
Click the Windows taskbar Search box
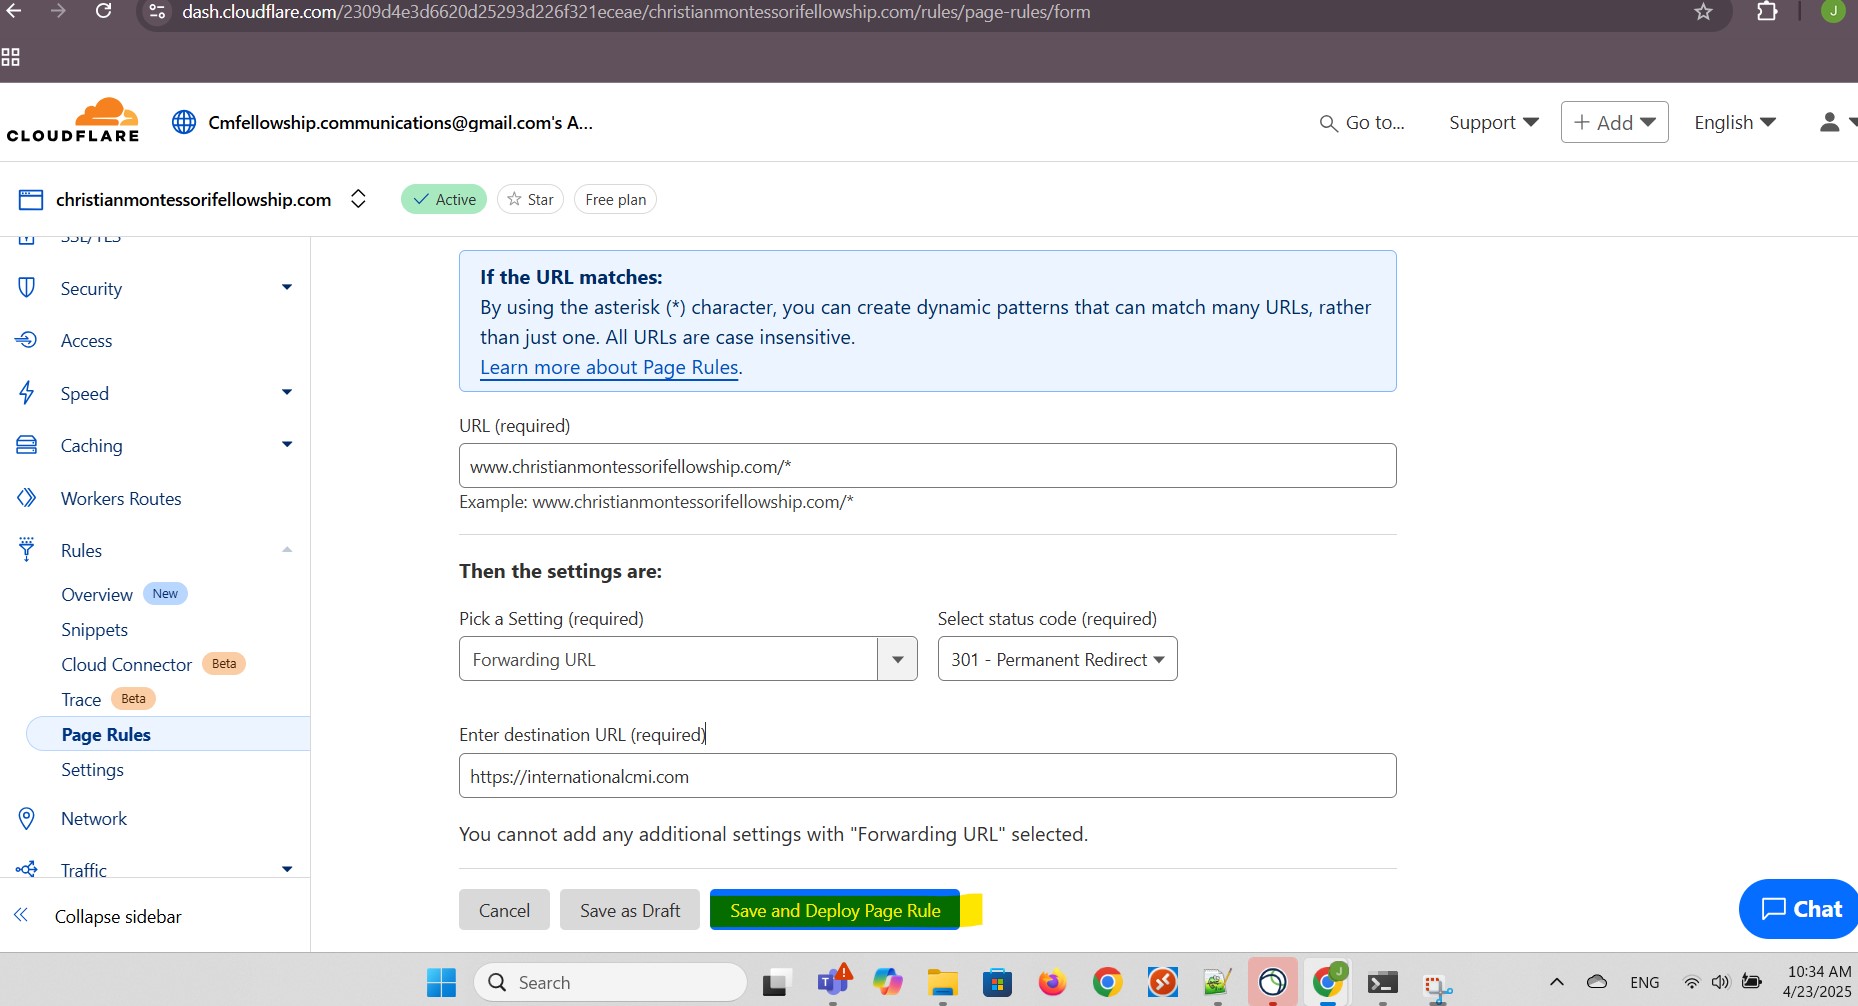(610, 982)
